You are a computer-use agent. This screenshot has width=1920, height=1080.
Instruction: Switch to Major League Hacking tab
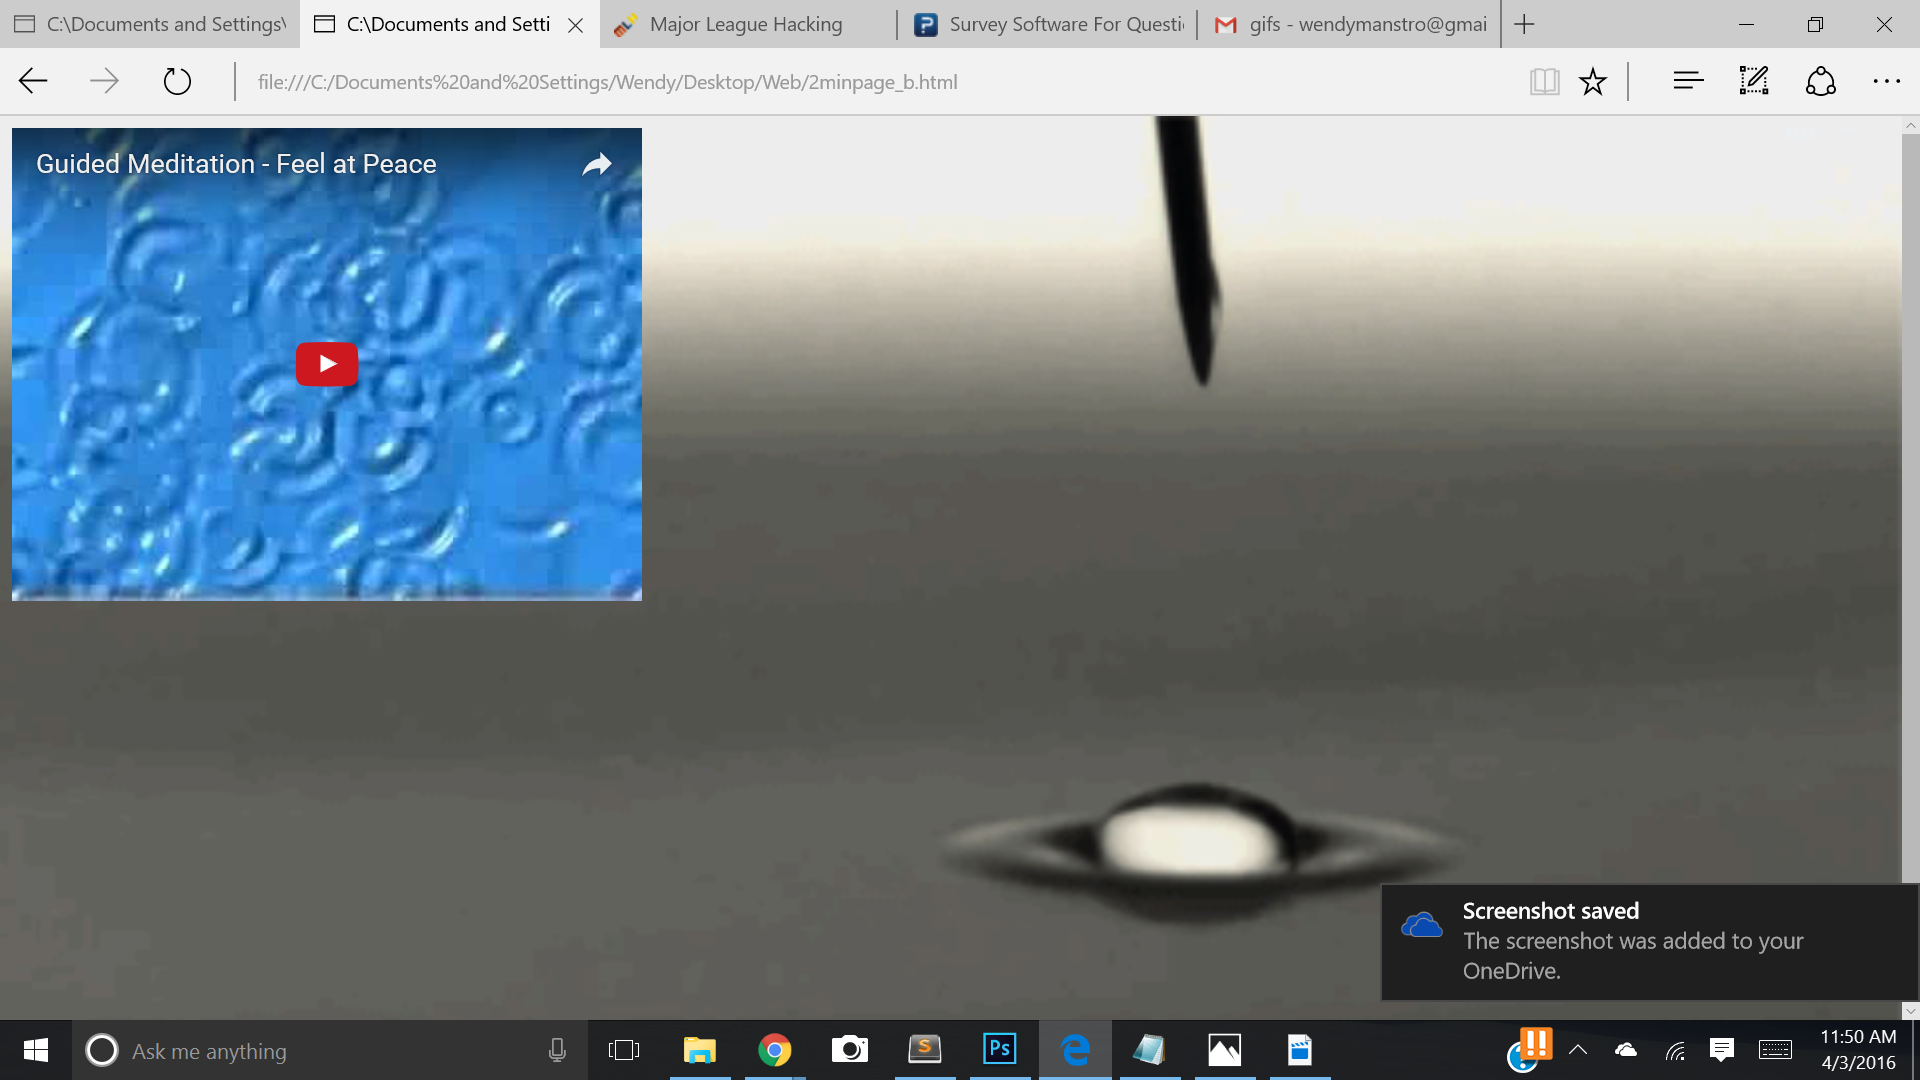[745, 24]
